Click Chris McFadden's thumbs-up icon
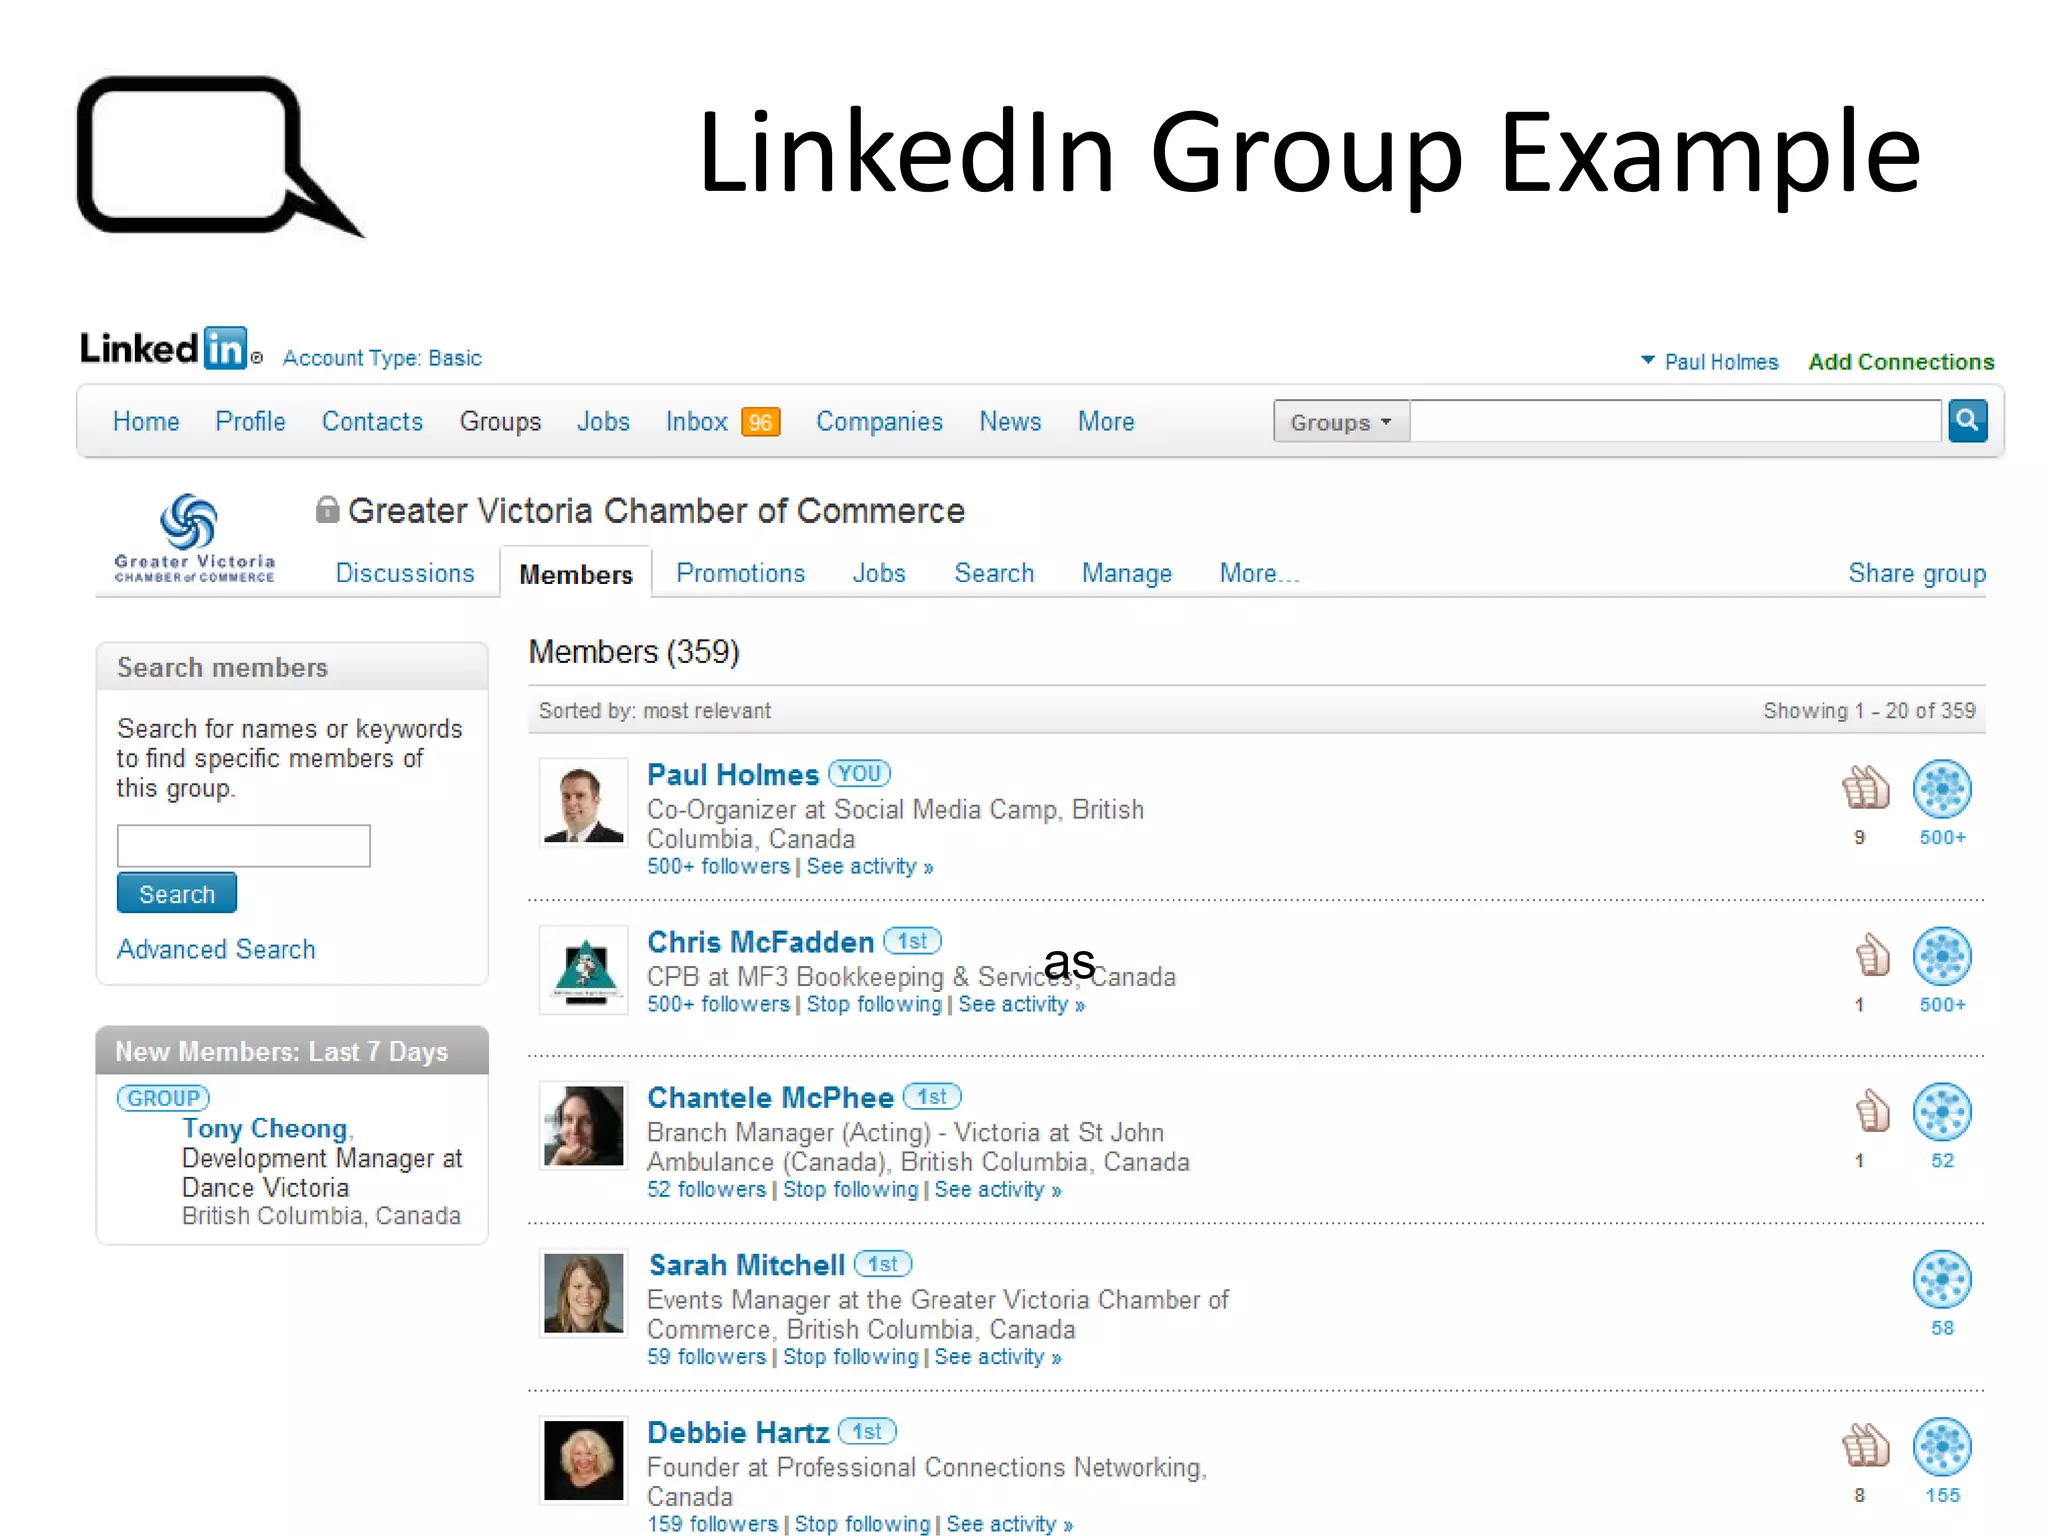The height and width of the screenshot is (1536, 2048). [x=1871, y=955]
